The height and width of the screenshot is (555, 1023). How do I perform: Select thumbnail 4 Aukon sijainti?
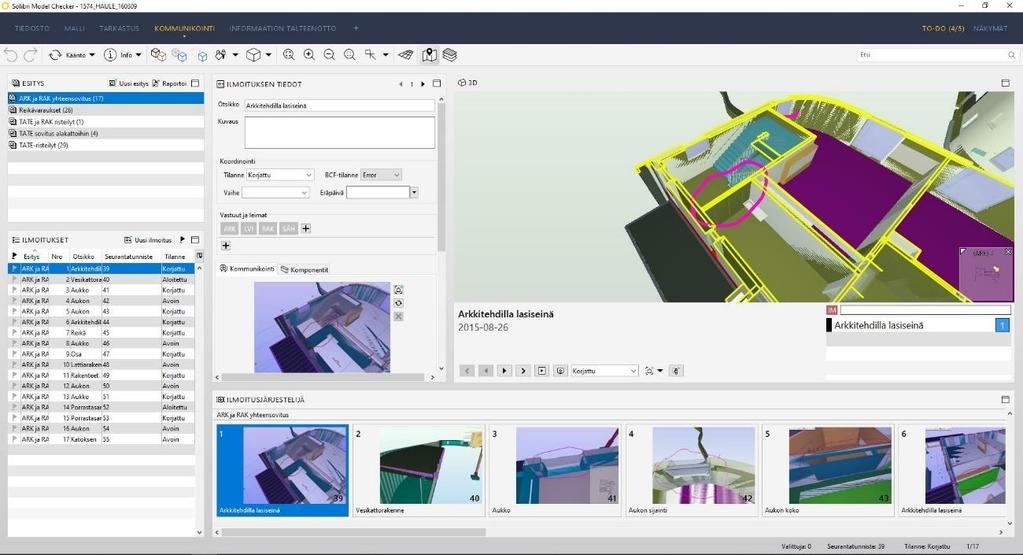coord(692,470)
